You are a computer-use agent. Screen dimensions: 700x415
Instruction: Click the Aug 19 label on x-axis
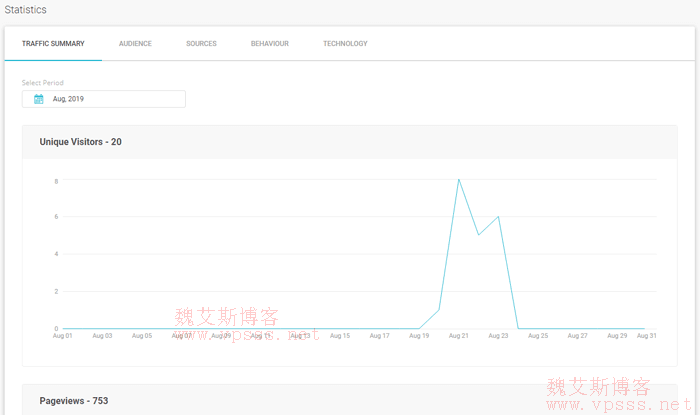(x=419, y=336)
